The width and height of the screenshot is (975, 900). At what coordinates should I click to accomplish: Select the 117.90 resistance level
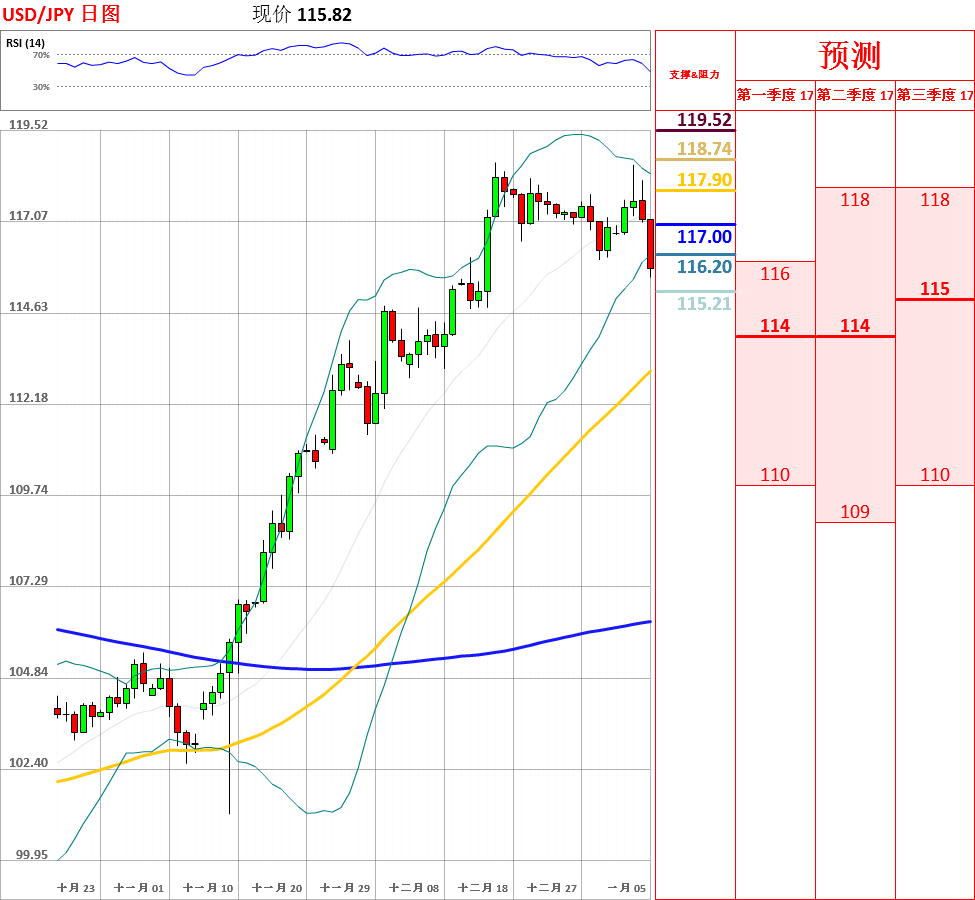[705, 180]
